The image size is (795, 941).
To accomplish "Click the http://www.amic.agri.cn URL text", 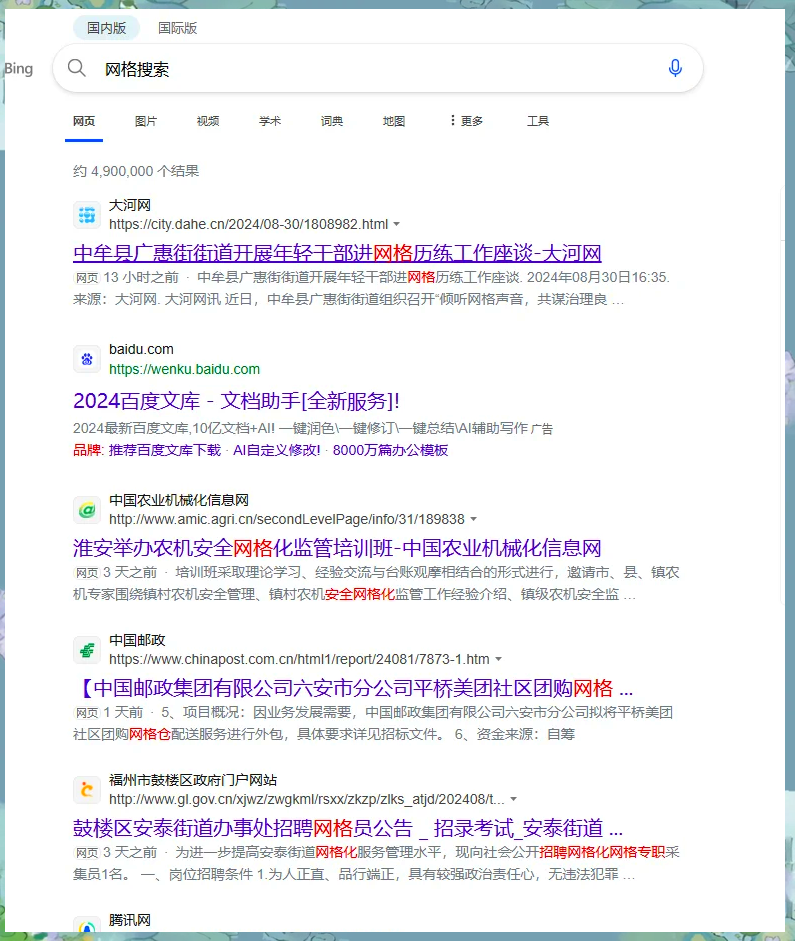I will click(287, 519).
